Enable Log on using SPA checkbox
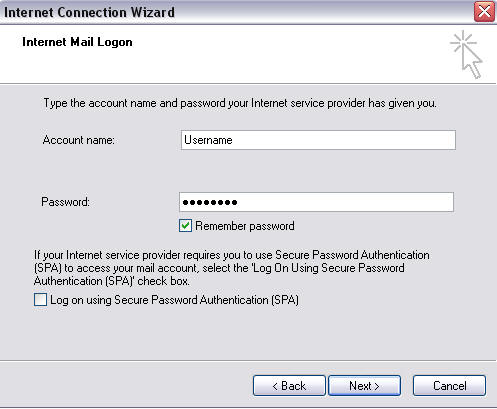 click(40, 299)
